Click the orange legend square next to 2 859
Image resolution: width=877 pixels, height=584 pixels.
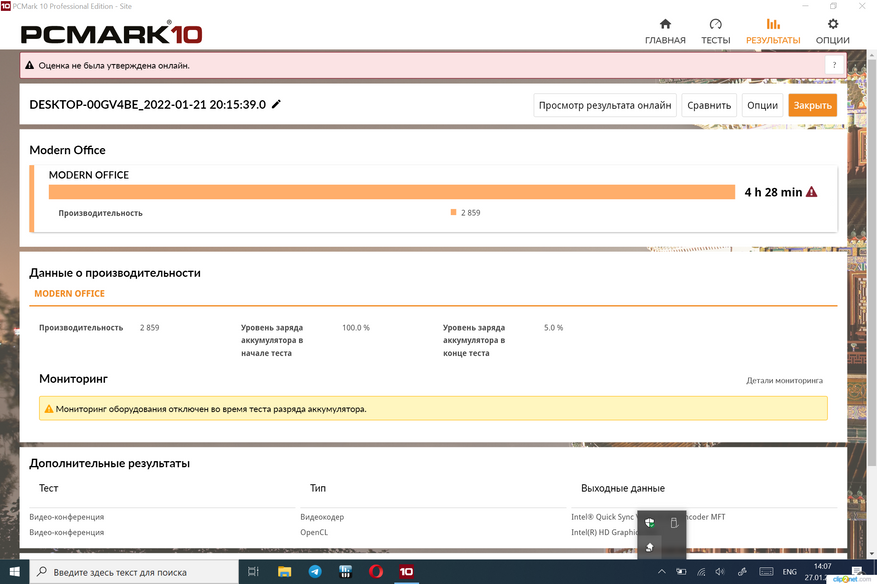(x=454, y=212)
